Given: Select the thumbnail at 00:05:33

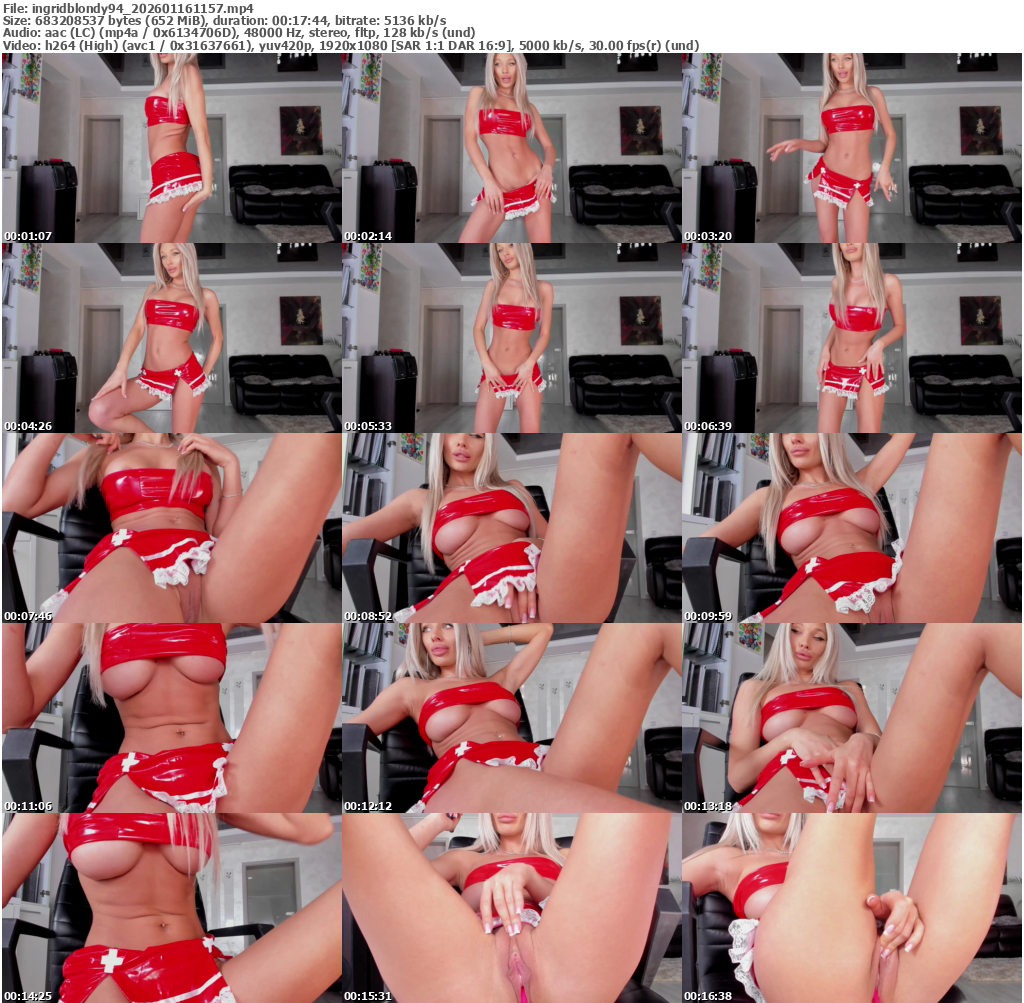Looking at the screenshot, I should (x=511, y=338).
